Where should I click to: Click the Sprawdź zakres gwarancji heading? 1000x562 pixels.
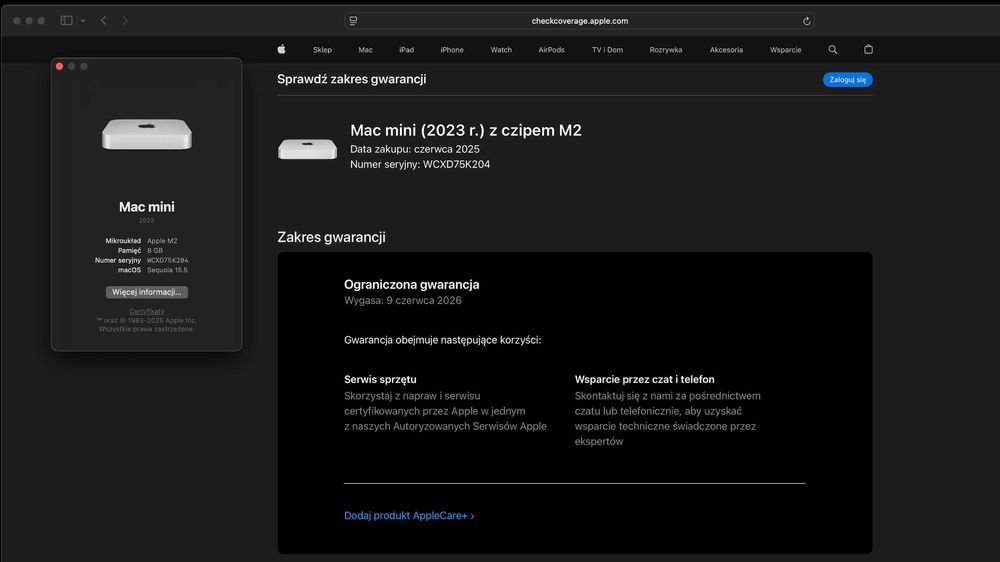pos(351,79)
